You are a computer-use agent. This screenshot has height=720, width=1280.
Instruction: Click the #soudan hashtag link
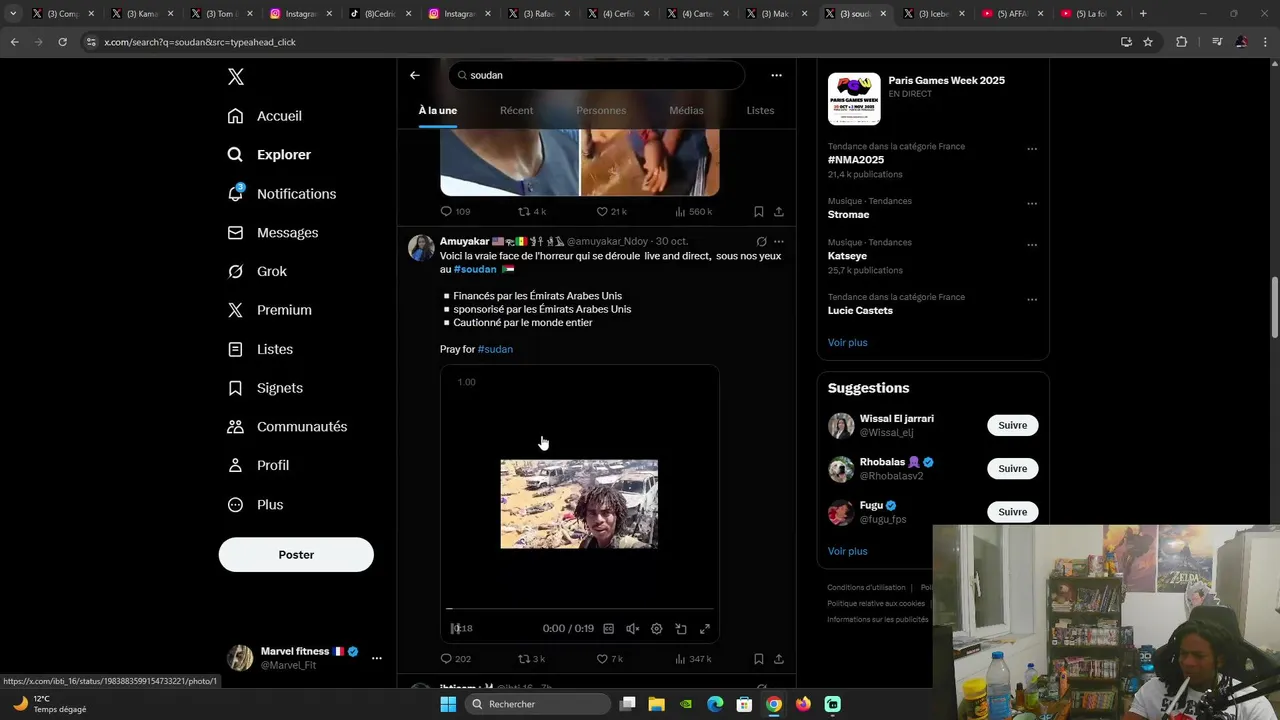click(475, 269)
